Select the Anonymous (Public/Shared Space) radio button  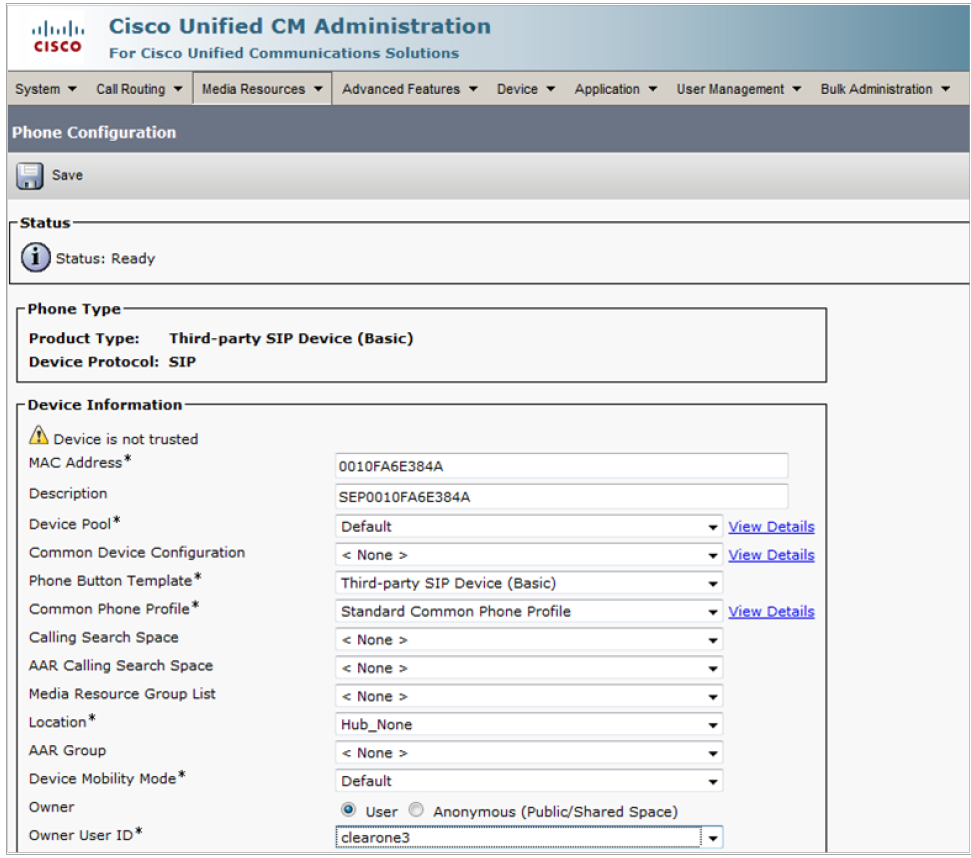tap(416, 810)
